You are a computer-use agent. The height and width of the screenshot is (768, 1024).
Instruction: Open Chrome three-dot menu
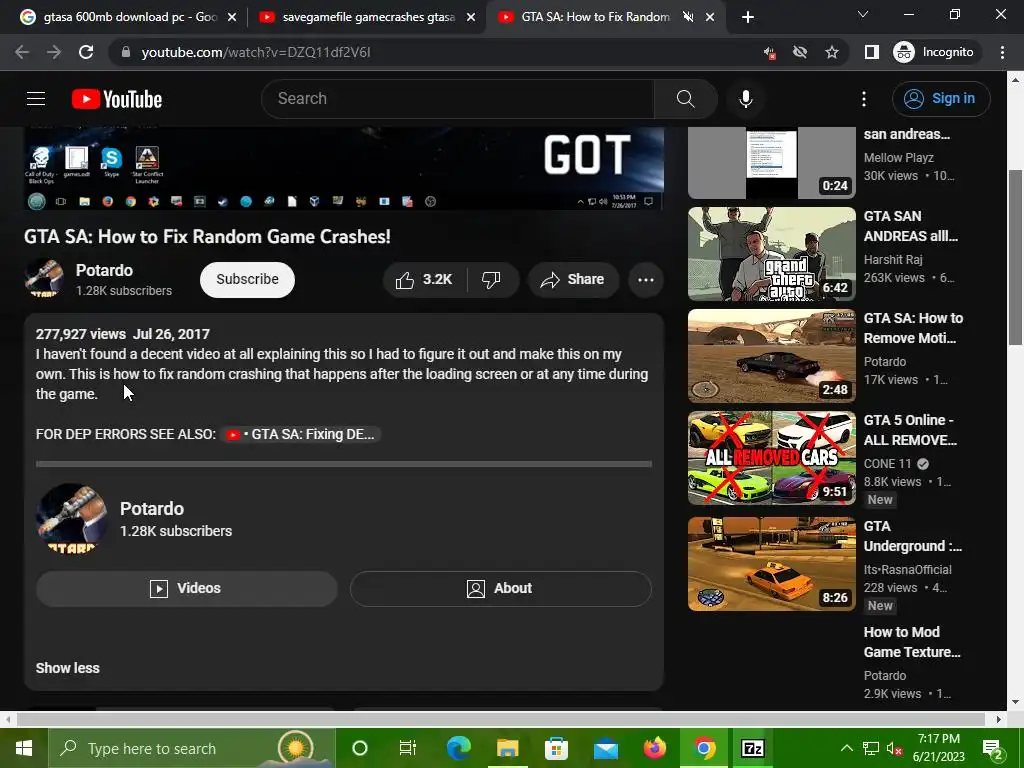[x=1002, y=52]
